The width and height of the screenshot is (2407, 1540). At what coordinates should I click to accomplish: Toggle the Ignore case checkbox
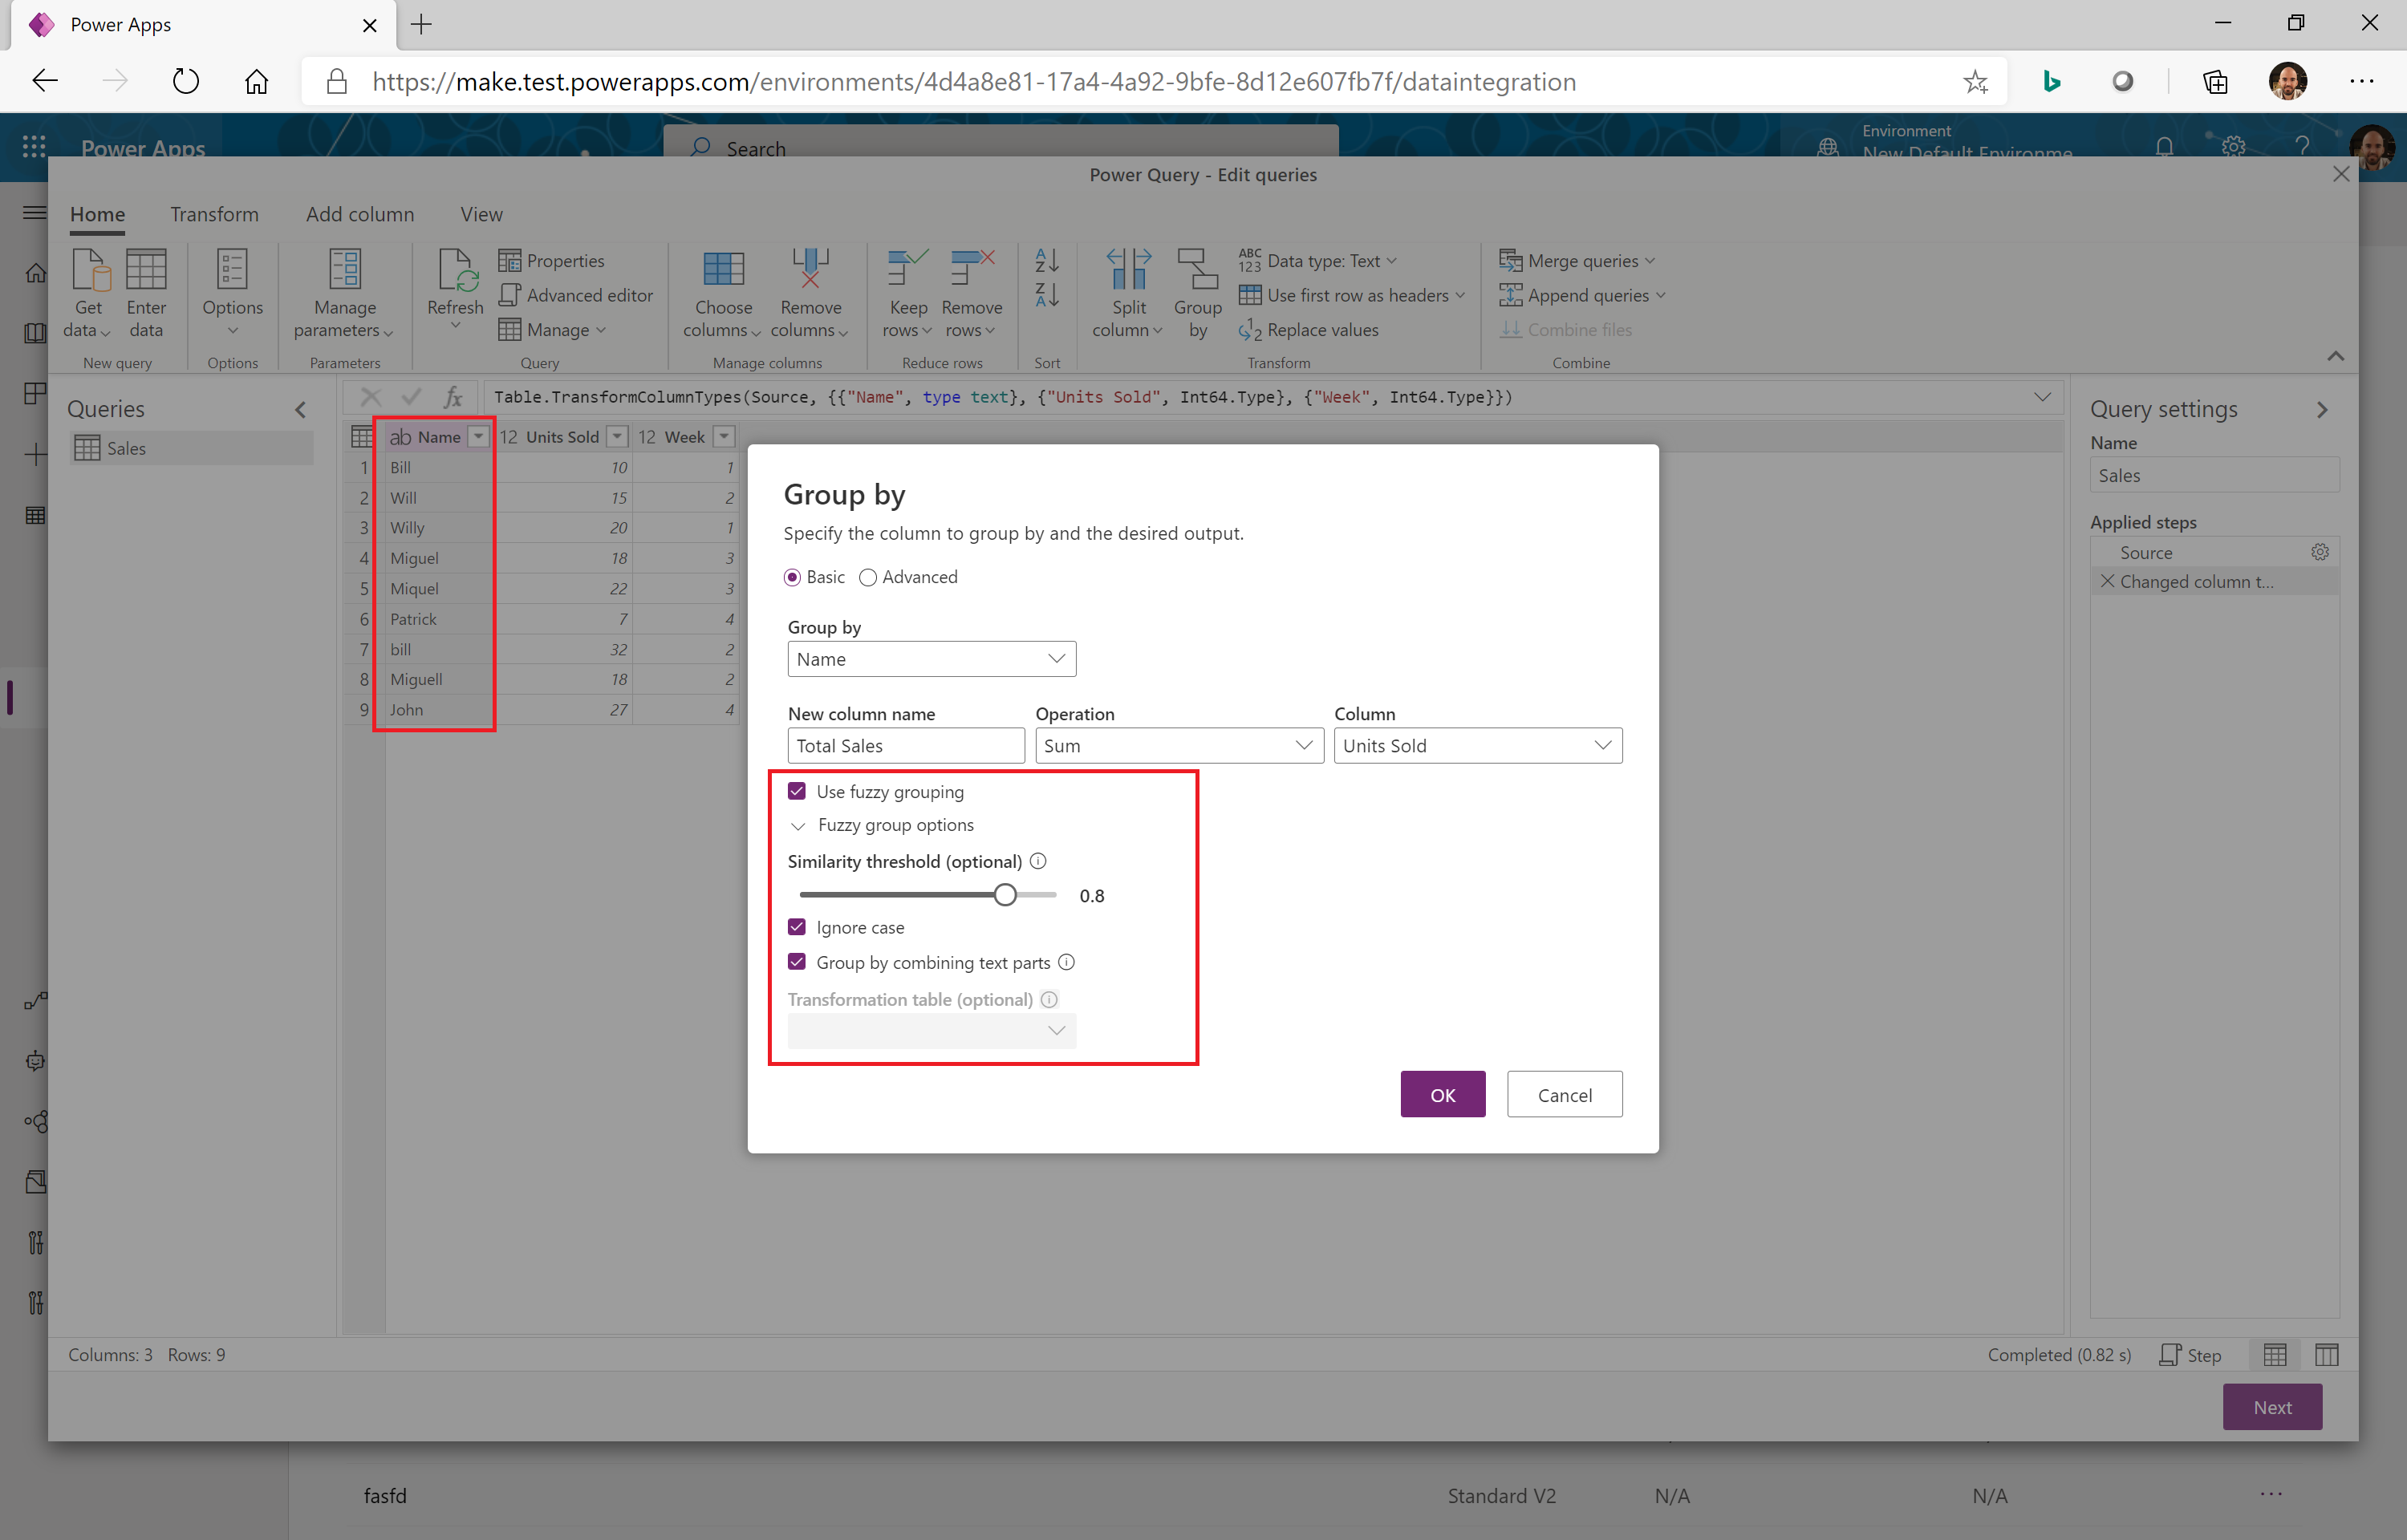pyautogui.click(x=797, y=927)
